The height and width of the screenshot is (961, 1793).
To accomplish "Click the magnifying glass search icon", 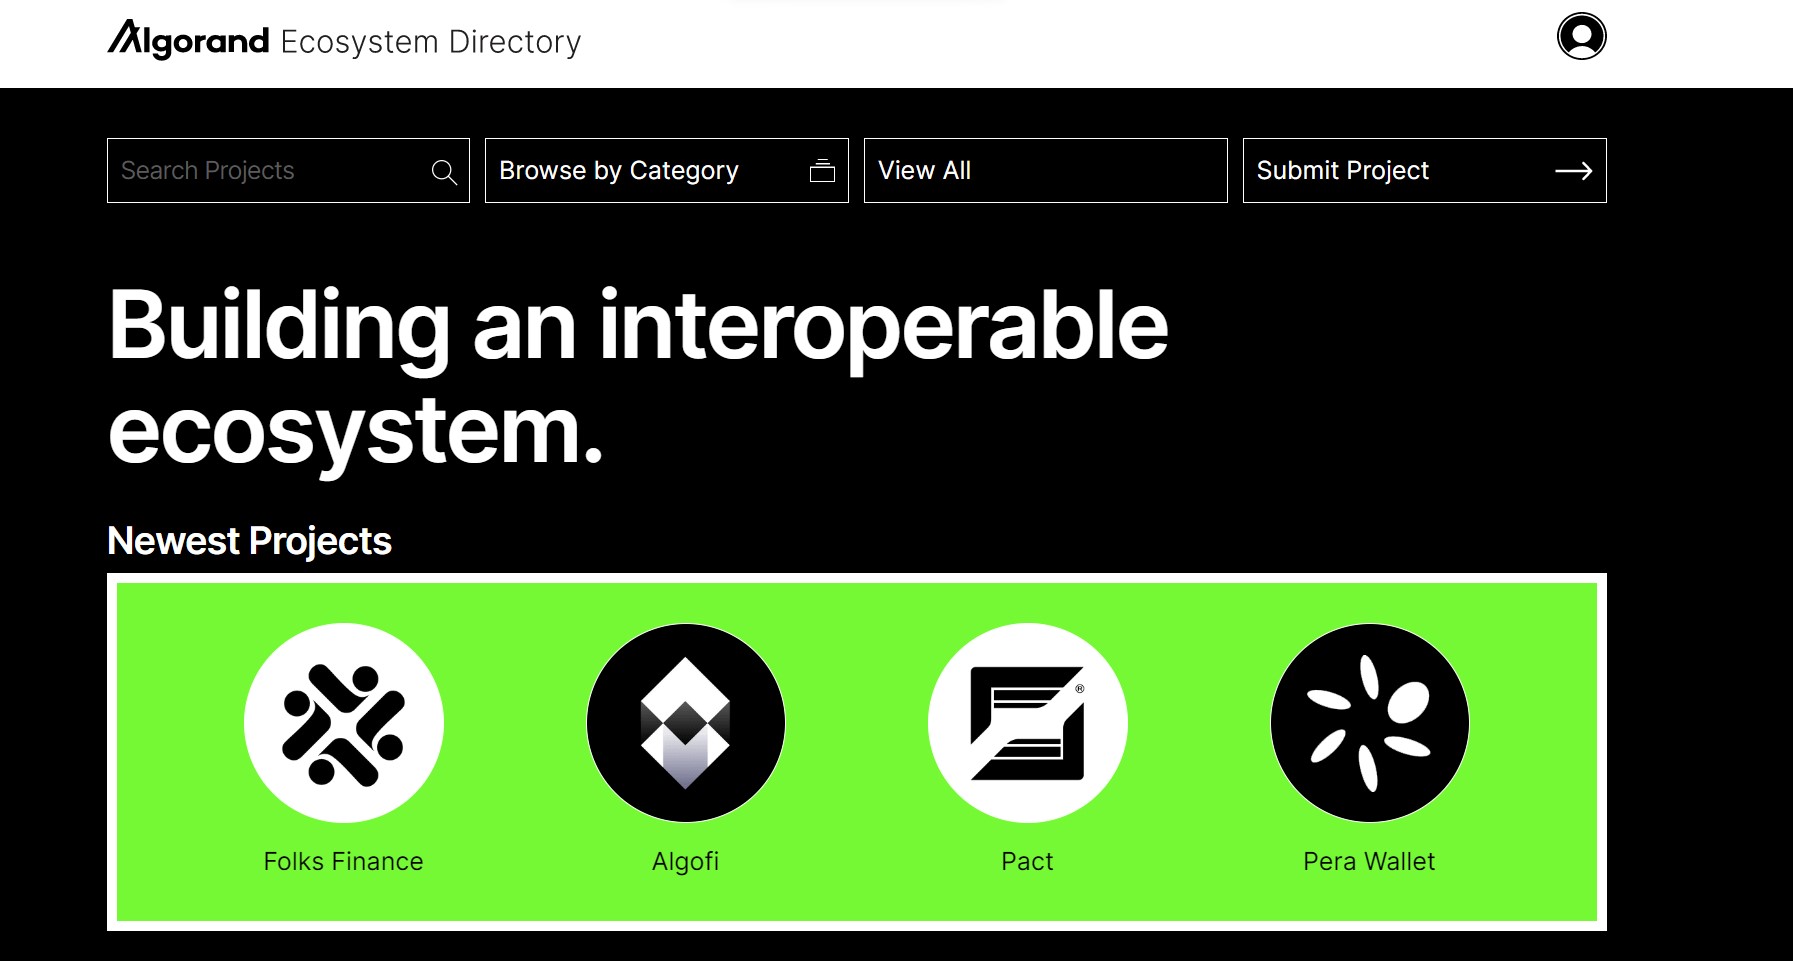I will click(444, 172).
